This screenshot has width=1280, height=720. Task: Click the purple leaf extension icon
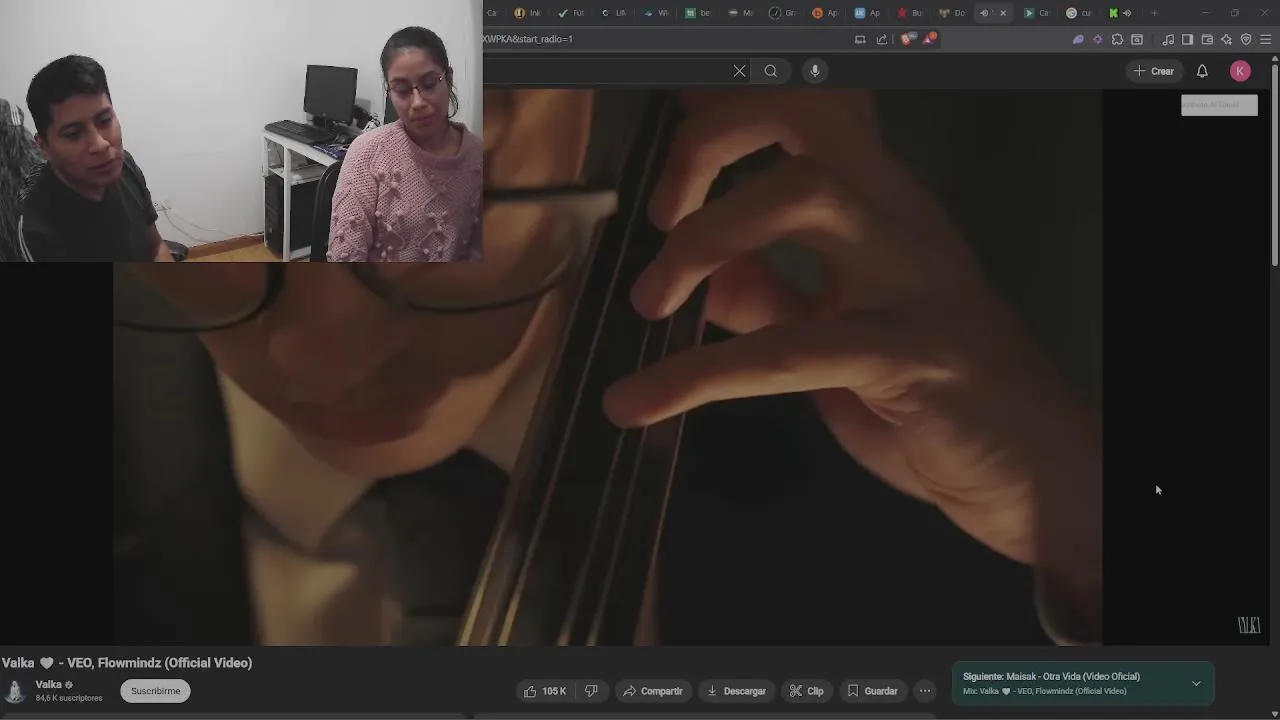pyautogui.click(x=1078, y=39)
